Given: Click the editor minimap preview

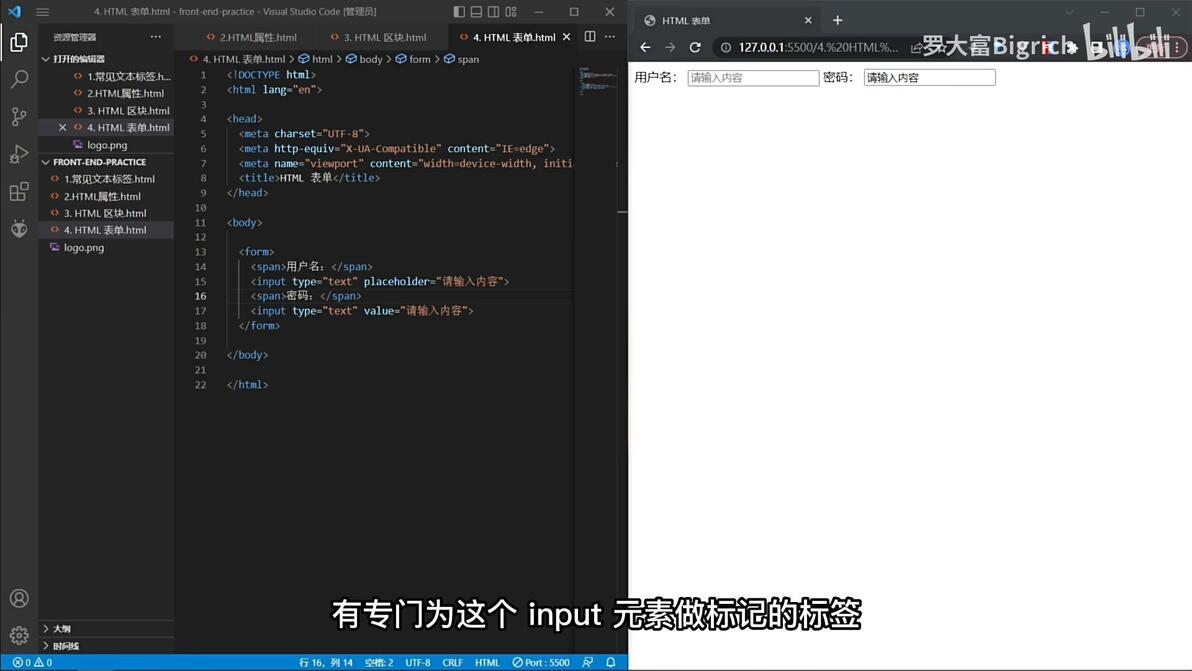Looking at the screenshot, I should pos(598,80).
